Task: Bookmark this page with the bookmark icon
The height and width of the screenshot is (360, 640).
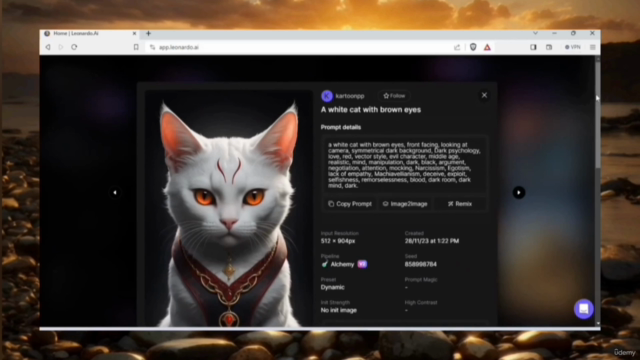Action: pyautogui.click(x=136, y=47)
